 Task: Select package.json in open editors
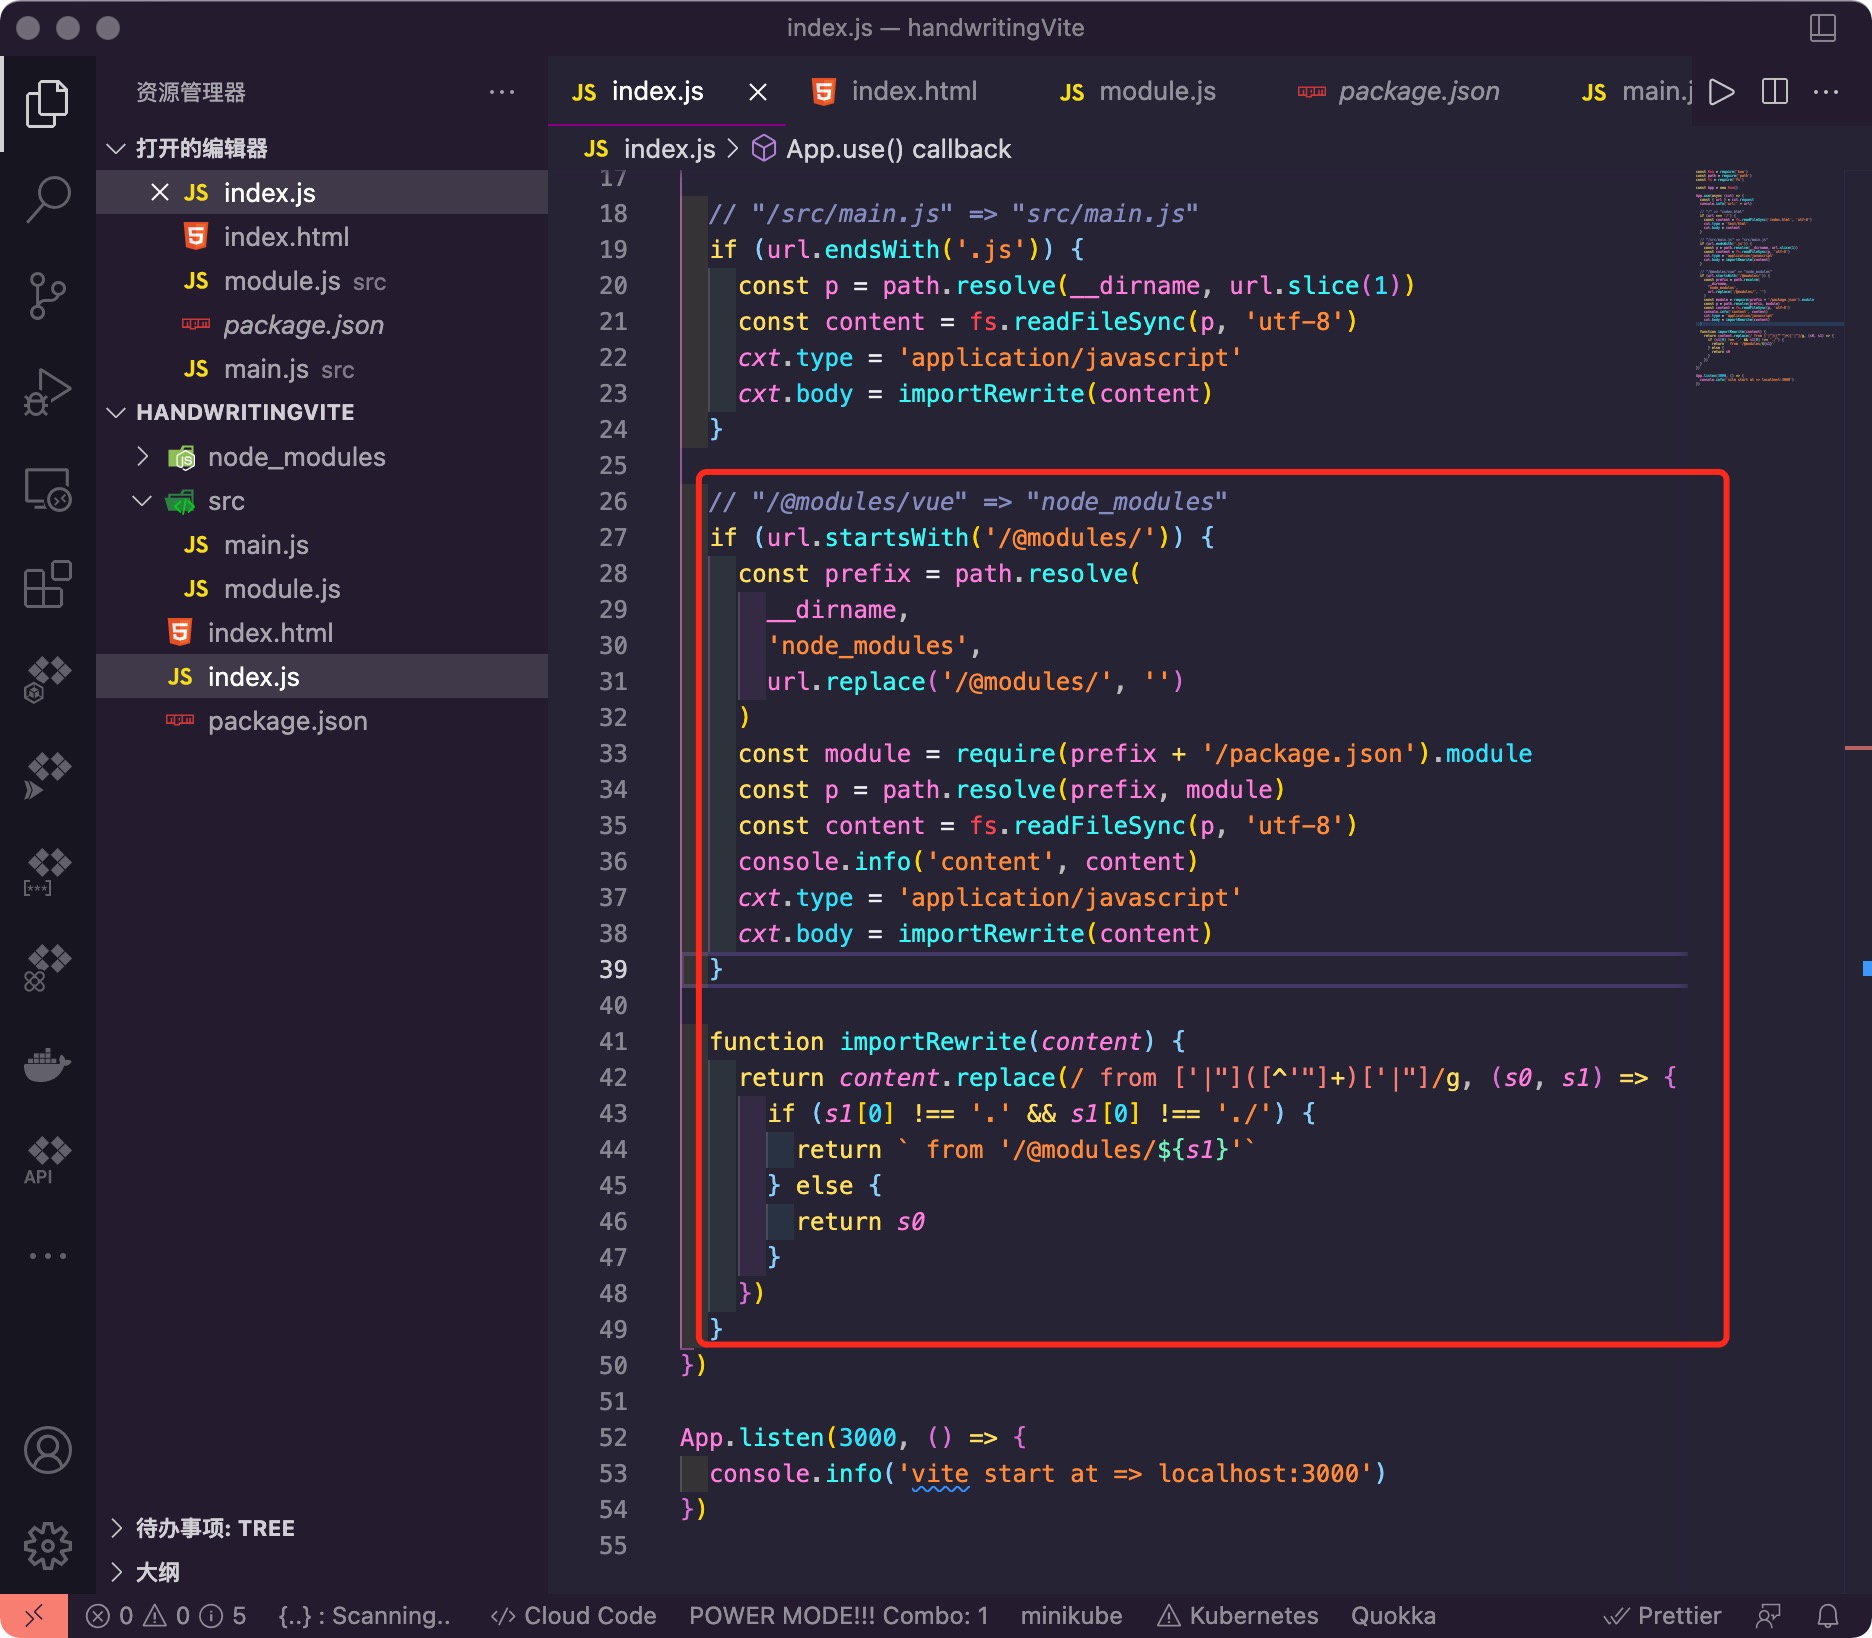[x=322, y=325]
